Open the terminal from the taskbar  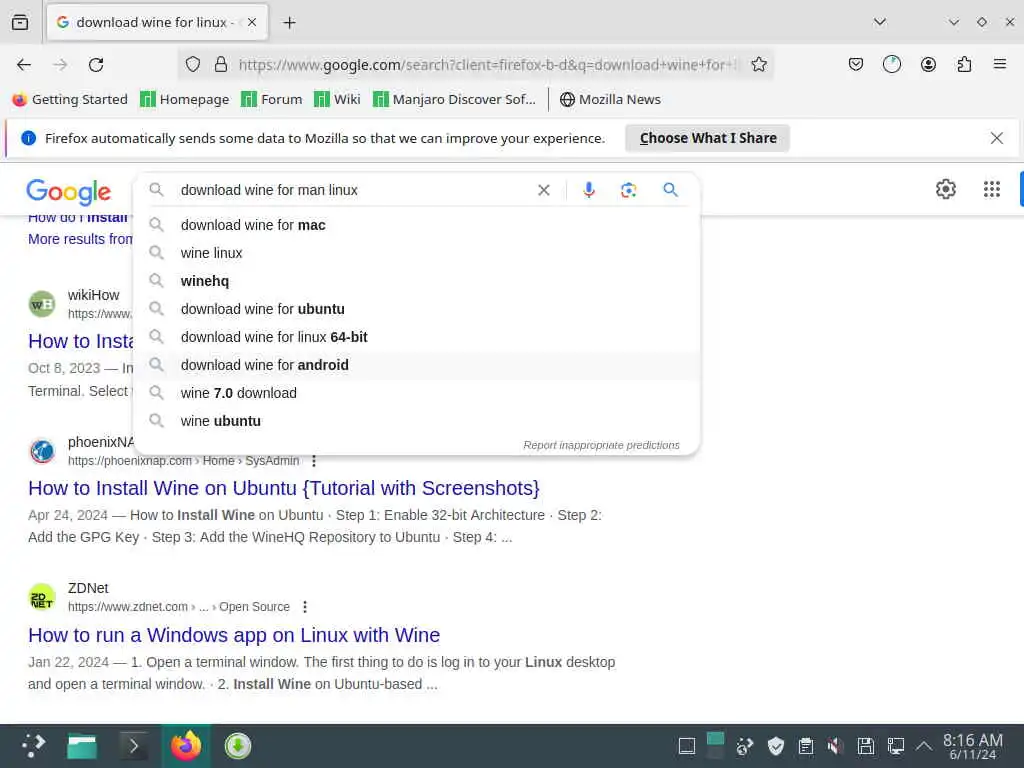(x=134, y=746)
